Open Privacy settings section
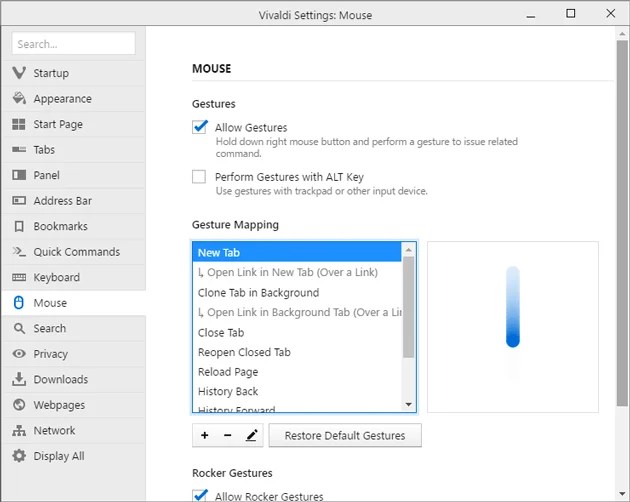630x502 pixels. click(x=74, y=354)
